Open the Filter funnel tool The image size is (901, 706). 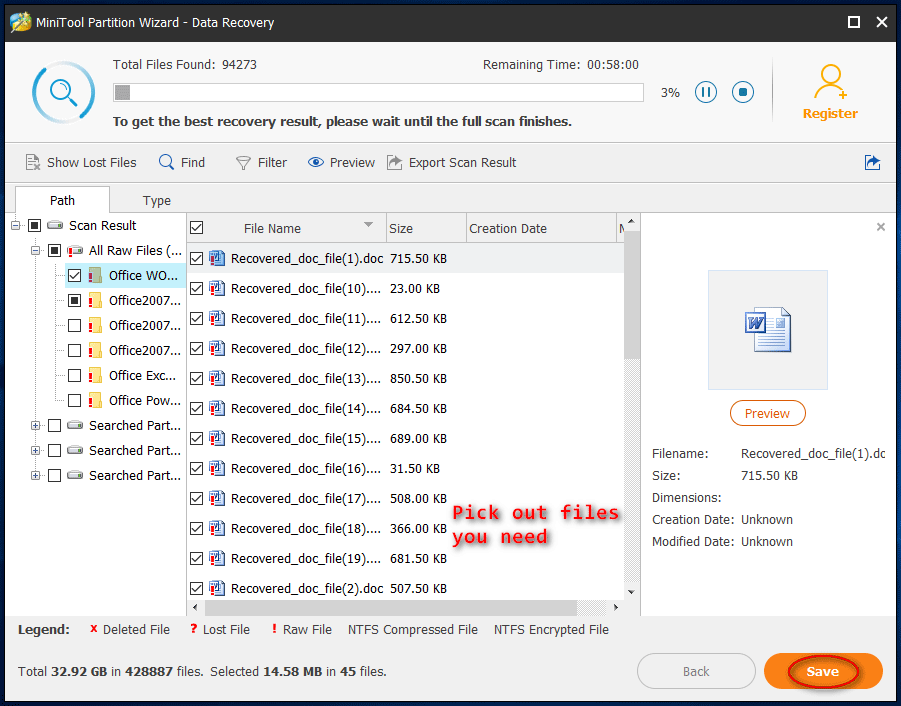243,162
